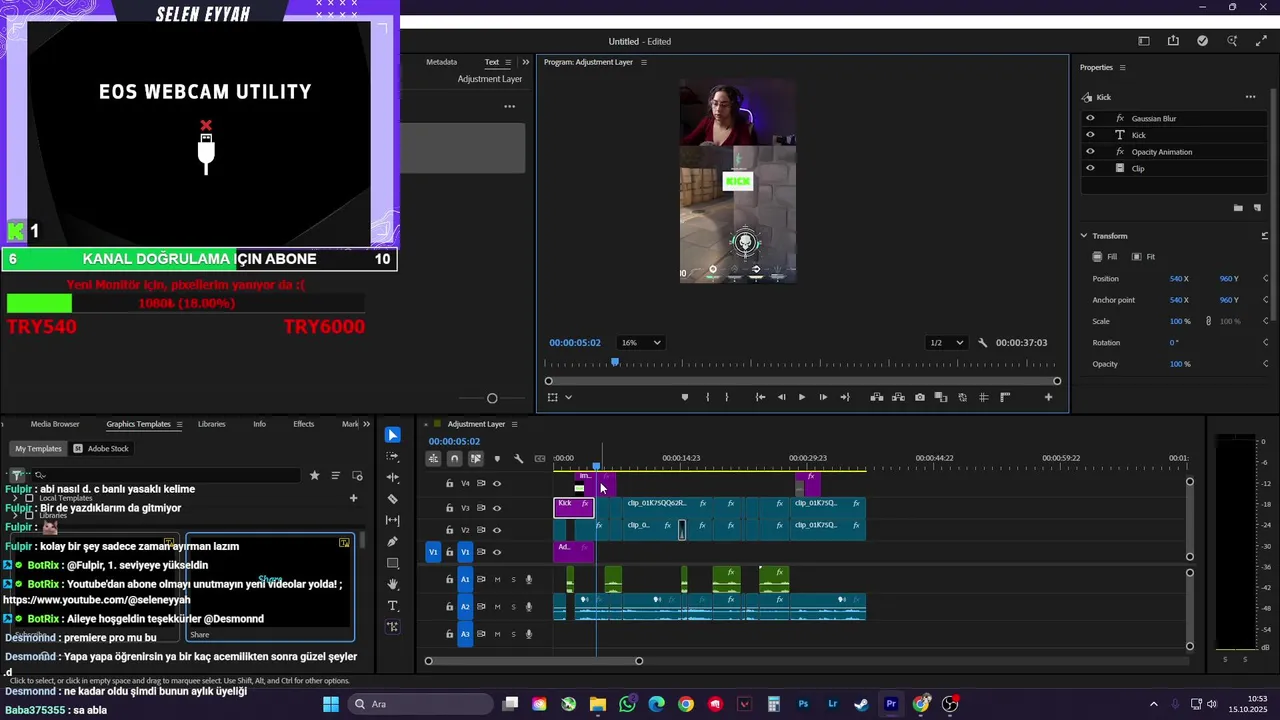Step forward one frame
Viewport: 1280px width, 720px height.
tap(823, 397)
